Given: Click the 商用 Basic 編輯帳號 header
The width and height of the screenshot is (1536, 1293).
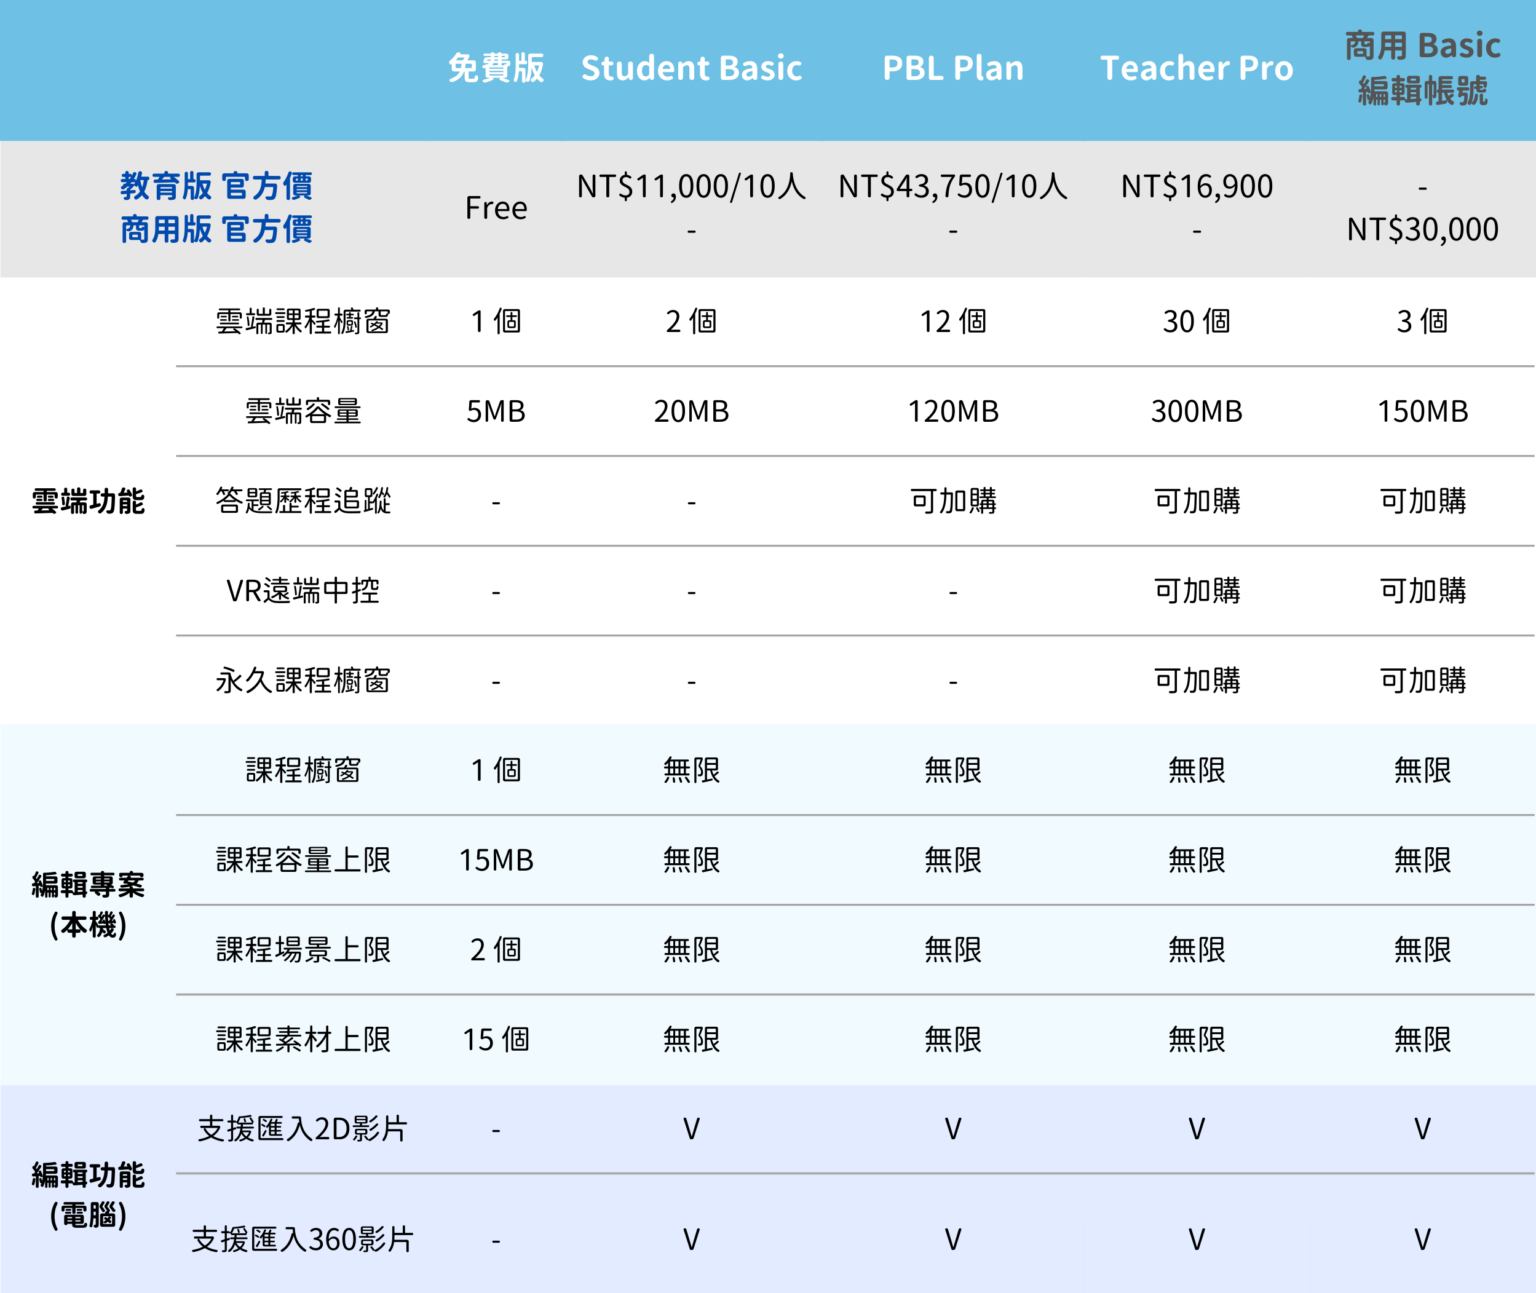Looking at the screenshot, I should pos(1422,68).
